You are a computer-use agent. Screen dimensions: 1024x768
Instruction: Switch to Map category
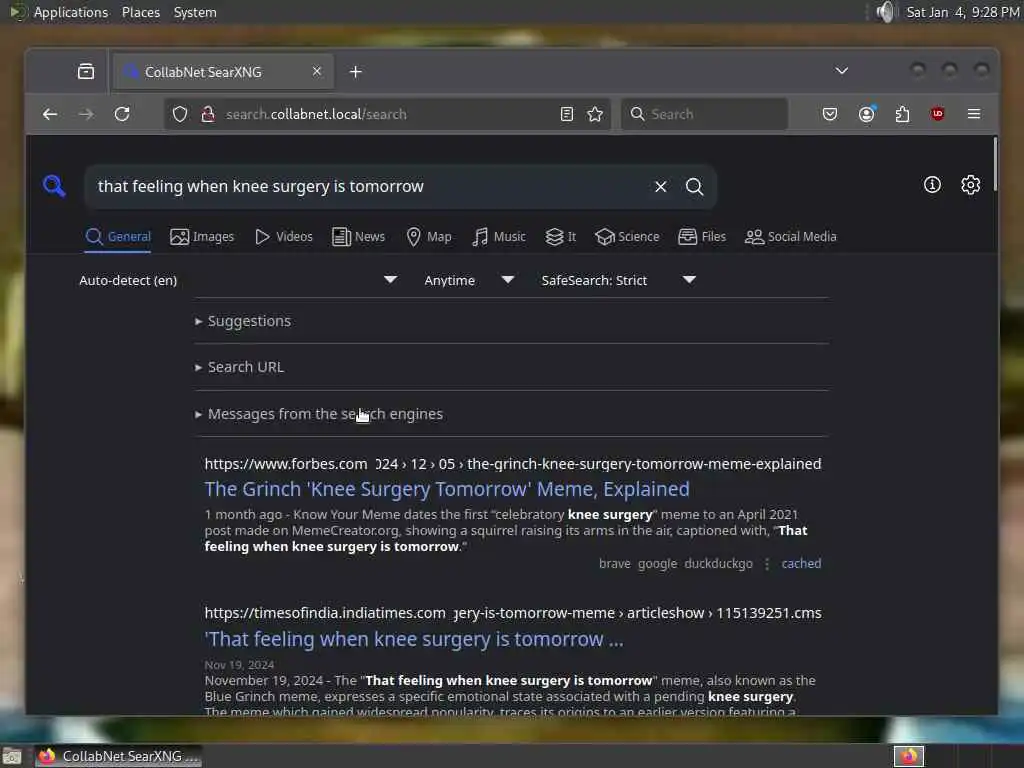click(428, 236)
